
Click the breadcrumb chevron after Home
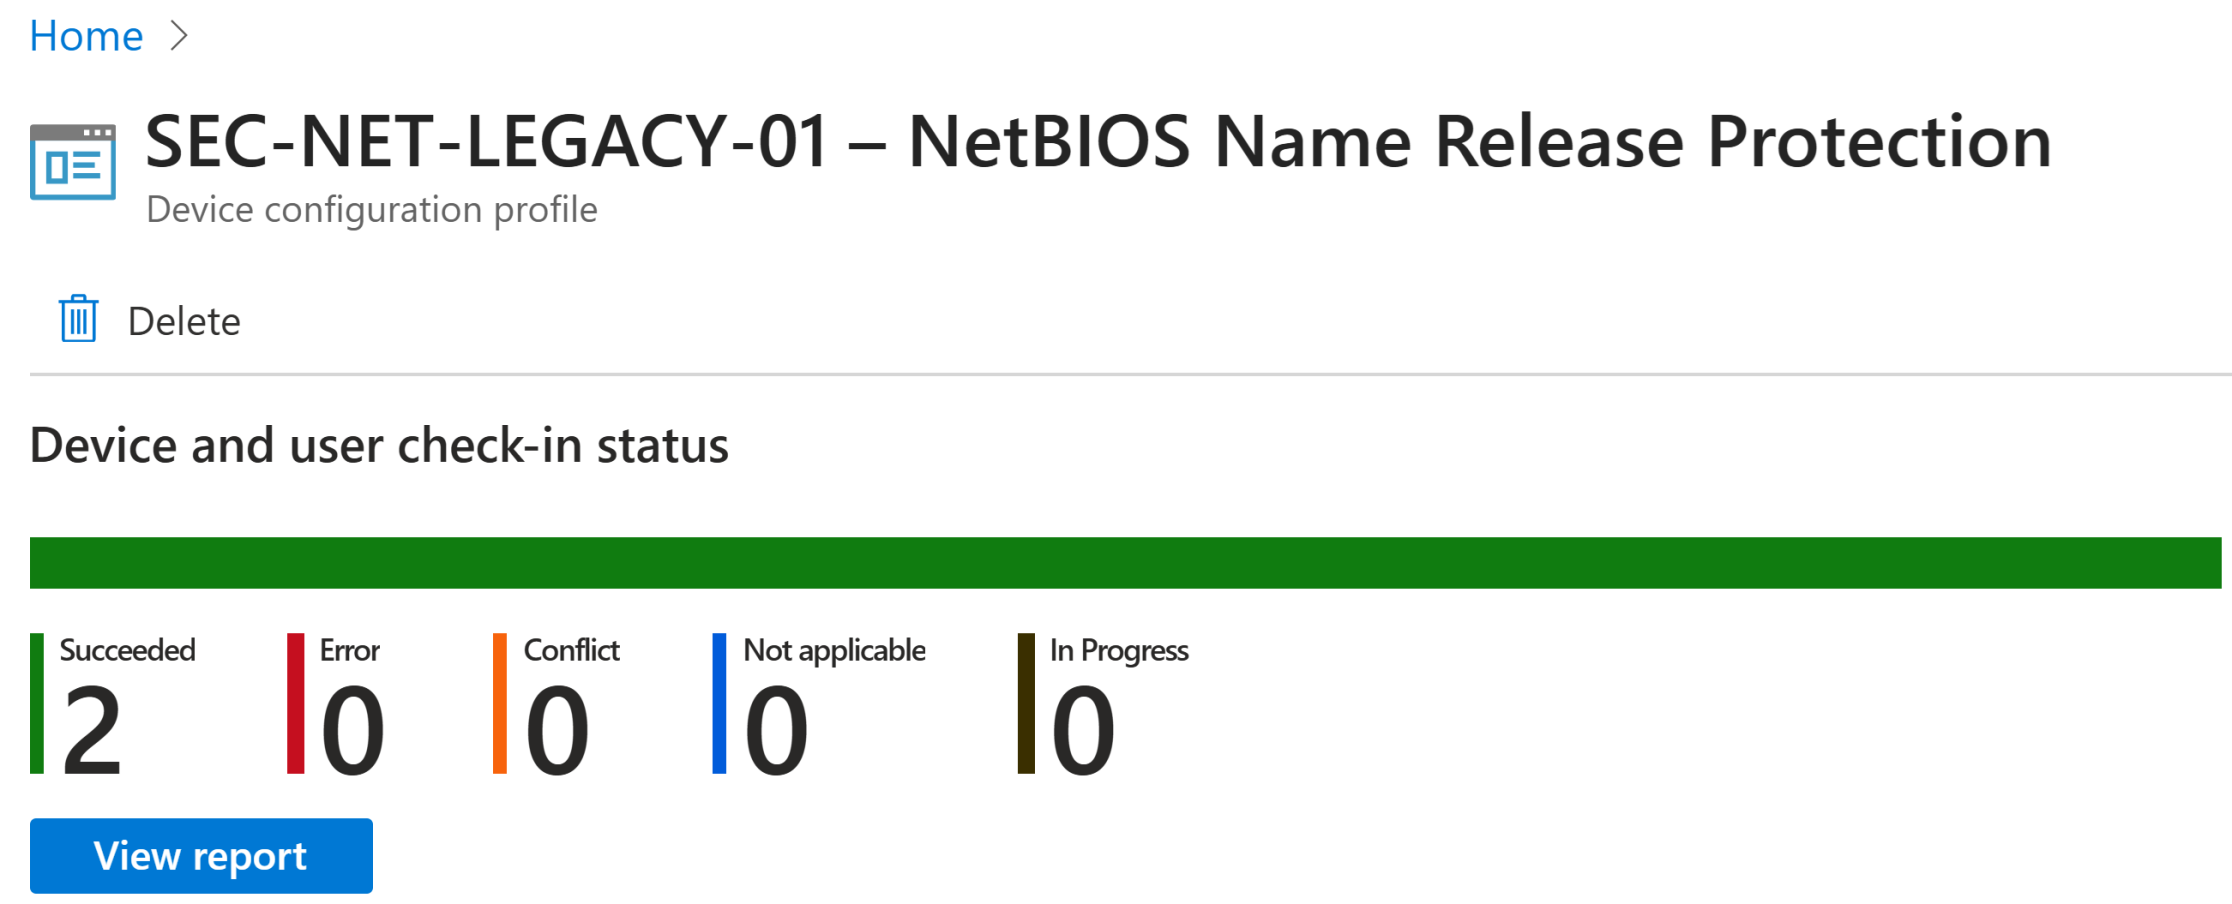coord(179,36)
